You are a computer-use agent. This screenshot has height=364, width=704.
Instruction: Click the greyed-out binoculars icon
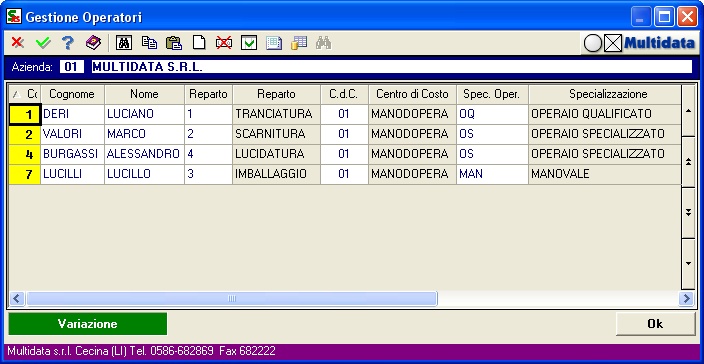[x=323, y=43]
